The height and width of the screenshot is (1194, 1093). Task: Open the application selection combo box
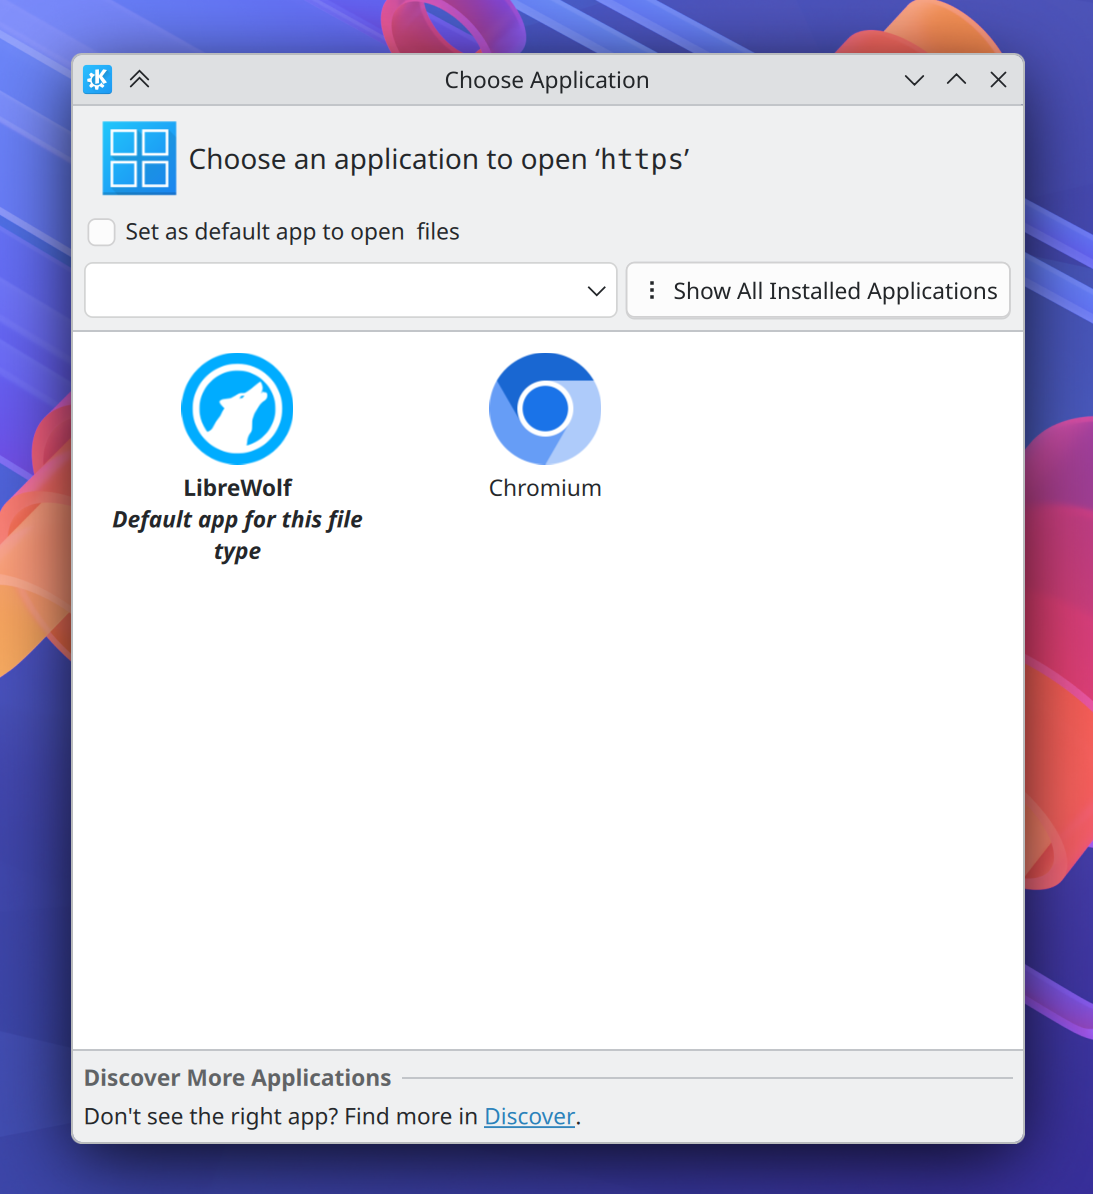coord(350,290)
